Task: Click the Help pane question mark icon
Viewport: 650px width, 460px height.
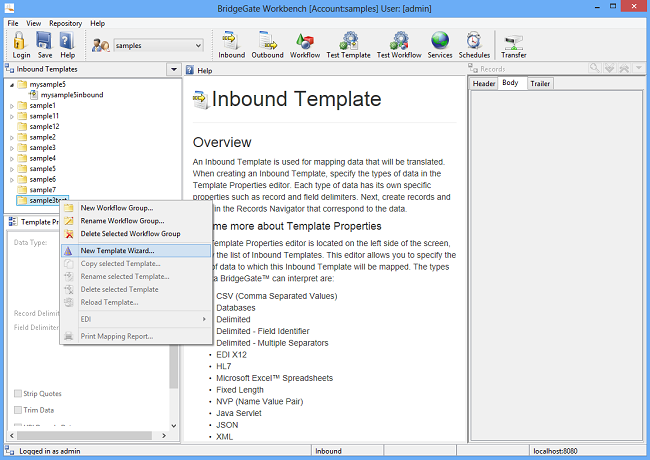Action: tap(189, 70)
